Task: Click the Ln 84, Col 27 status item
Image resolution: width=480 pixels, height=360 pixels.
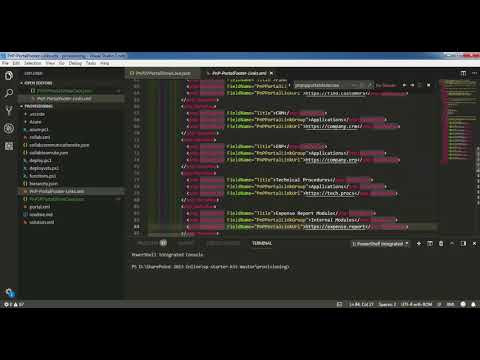Action: [361, 304]
